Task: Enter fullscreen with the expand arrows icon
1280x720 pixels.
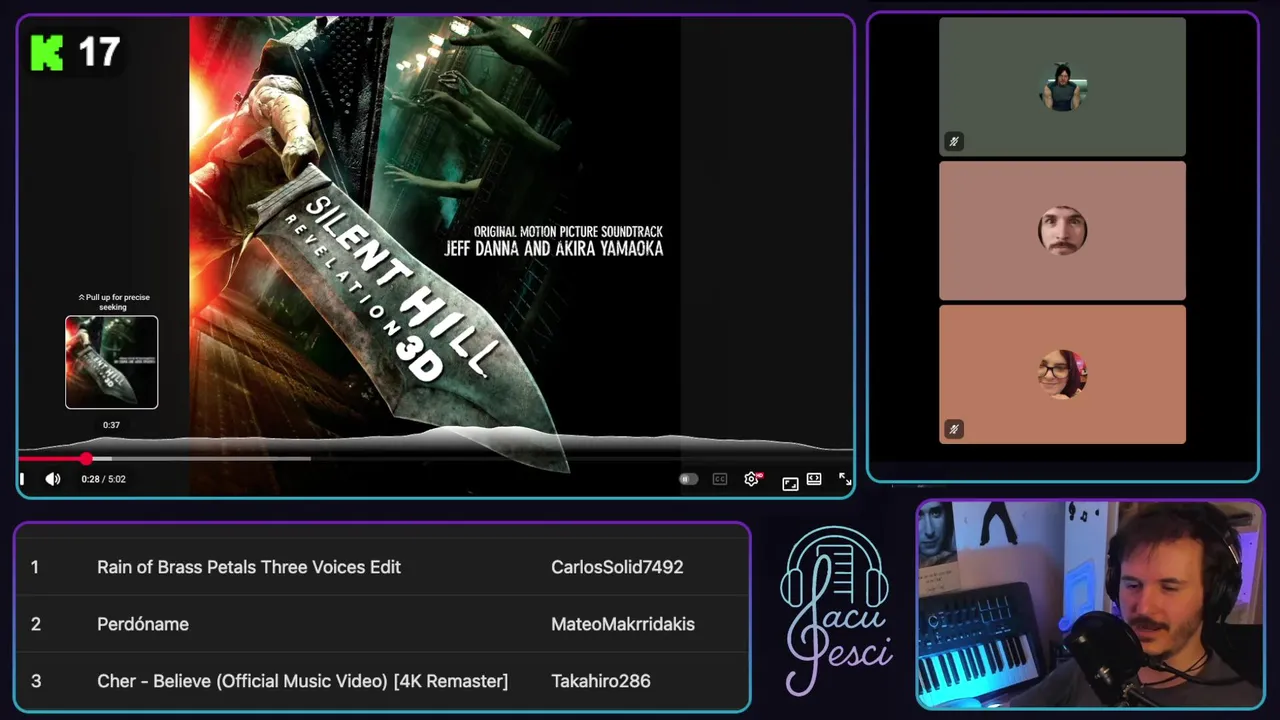Action: tap(845, 479)
